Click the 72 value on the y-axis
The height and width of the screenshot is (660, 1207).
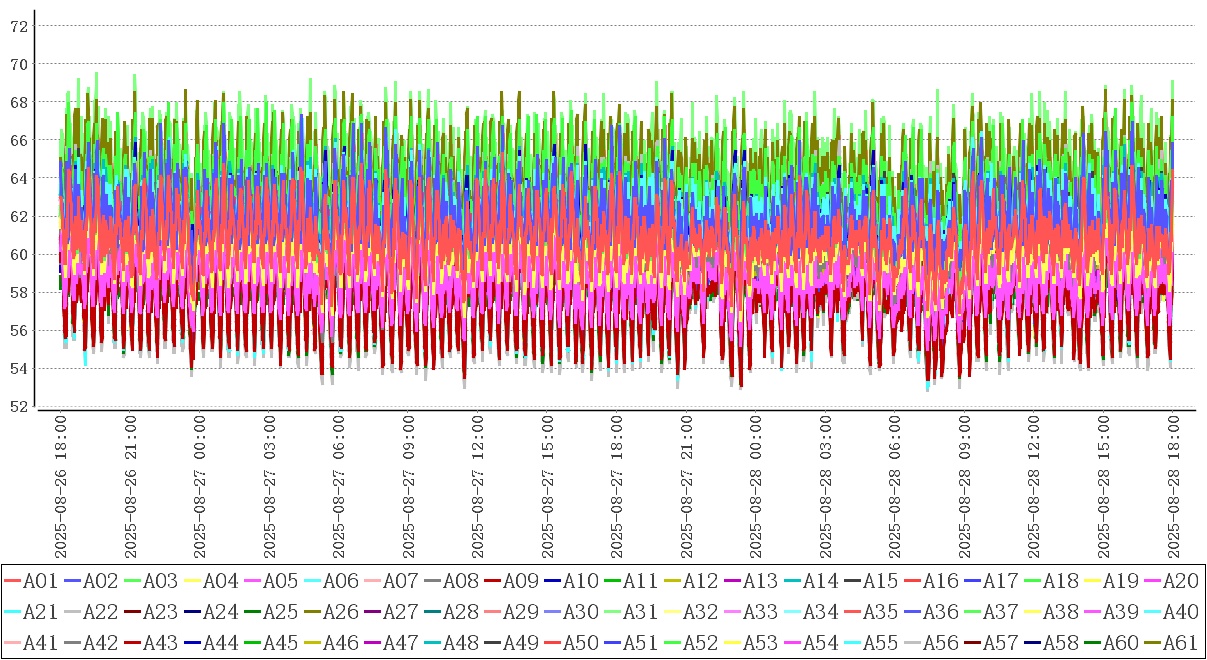(x=19, y=26)
